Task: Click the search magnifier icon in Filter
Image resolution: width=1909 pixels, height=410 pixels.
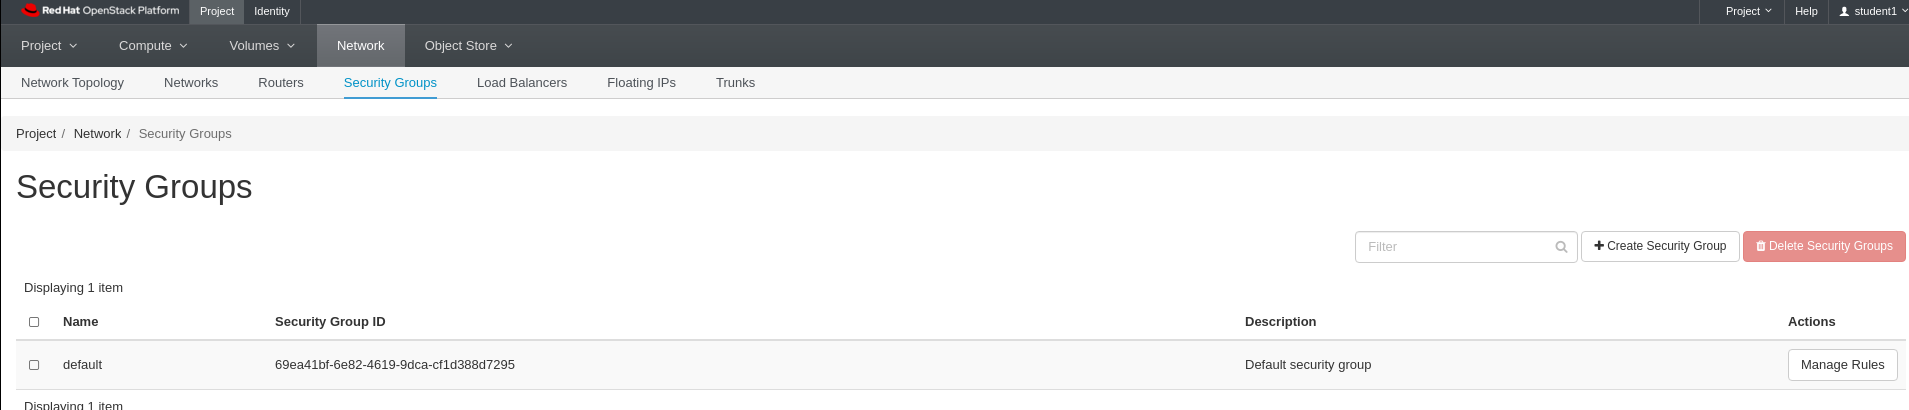Action: point(1561,247)
